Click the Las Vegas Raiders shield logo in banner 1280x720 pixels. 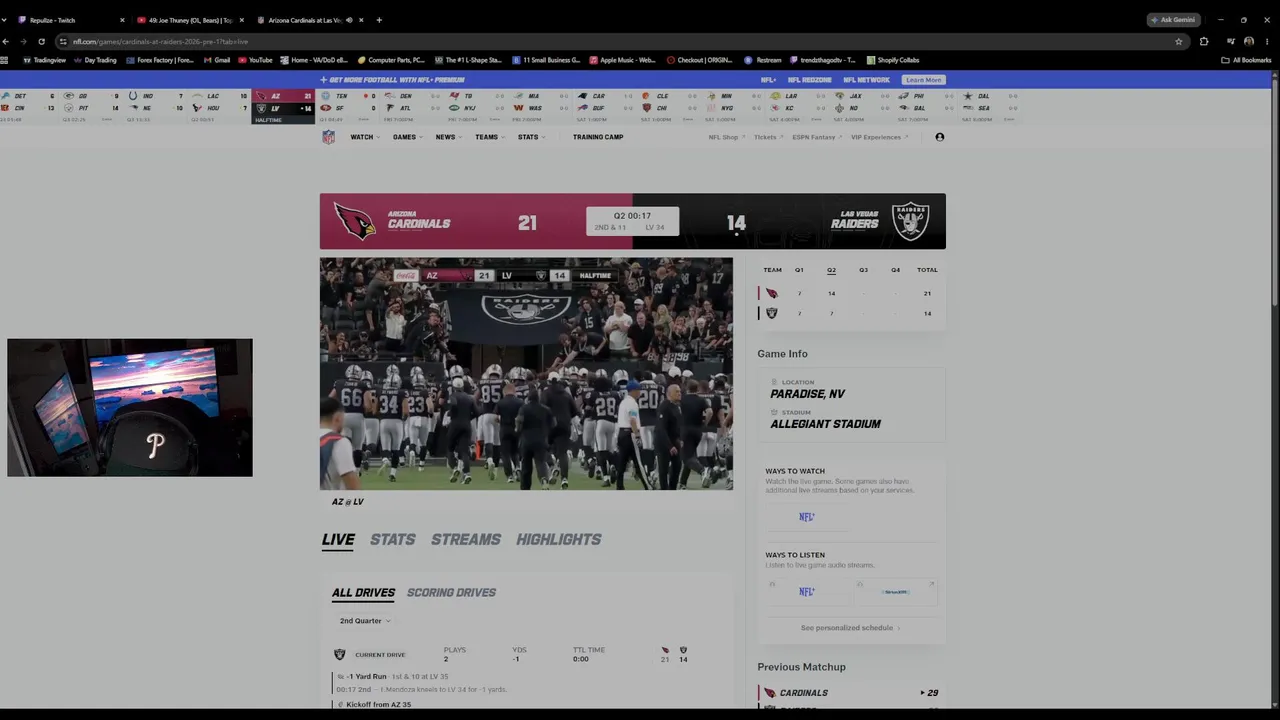(x=910, y=222)
